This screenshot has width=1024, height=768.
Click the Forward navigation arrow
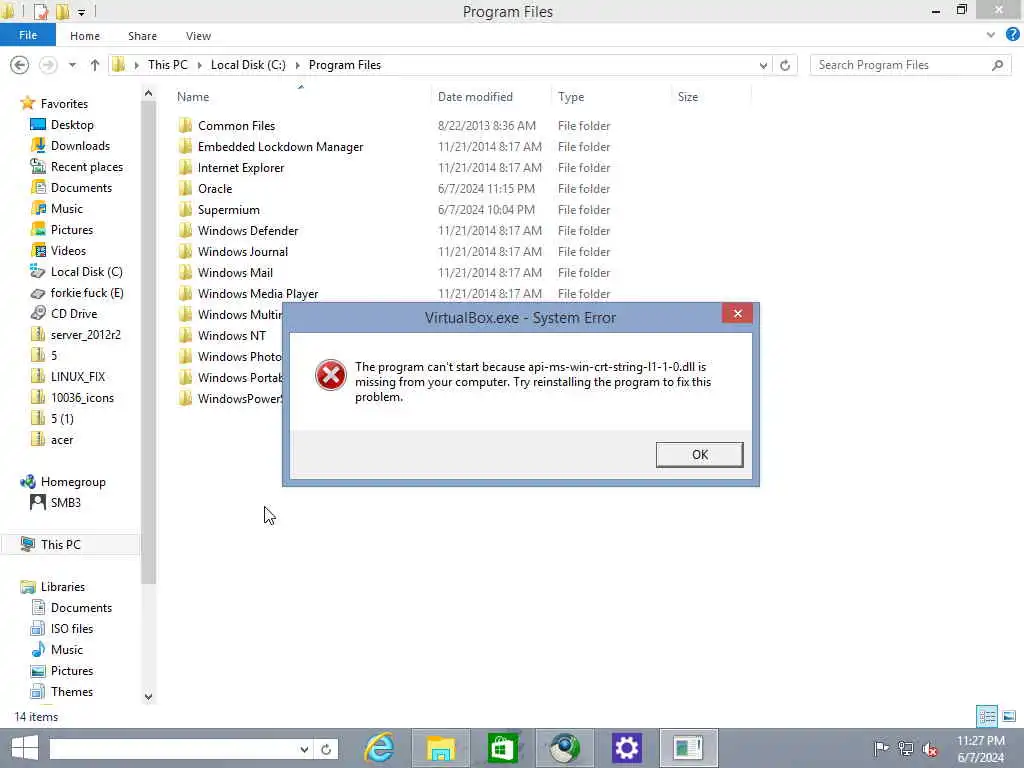48,65
